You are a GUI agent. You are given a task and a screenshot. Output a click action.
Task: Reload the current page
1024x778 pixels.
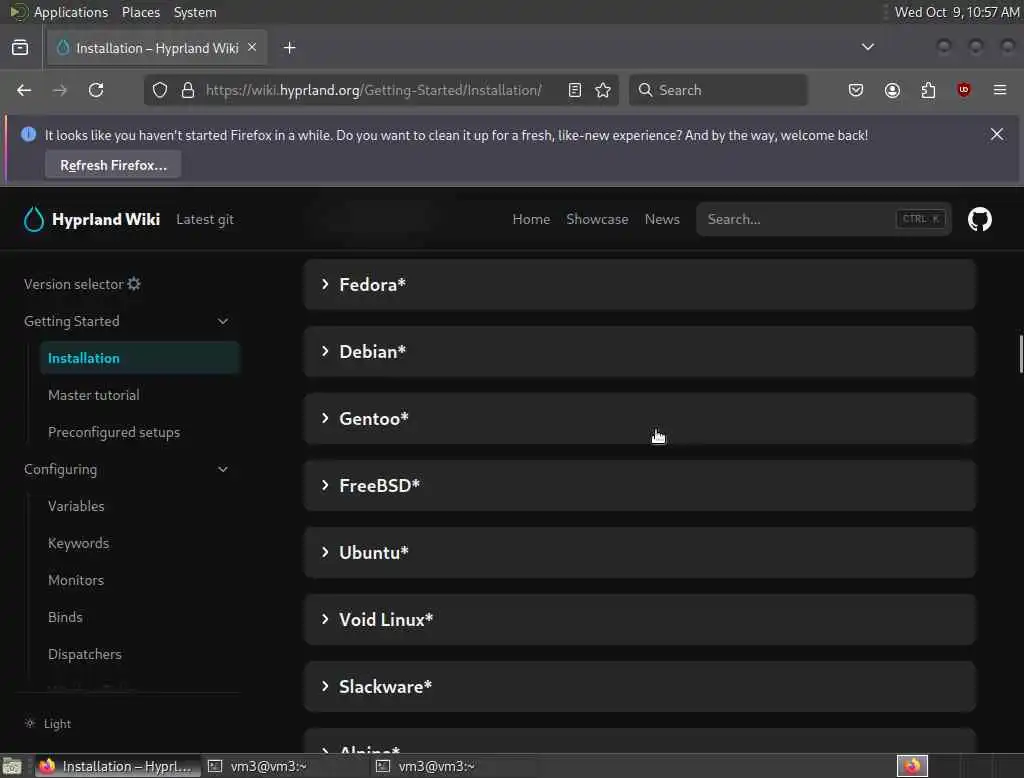pyautogui.click(x=96, y=90)
